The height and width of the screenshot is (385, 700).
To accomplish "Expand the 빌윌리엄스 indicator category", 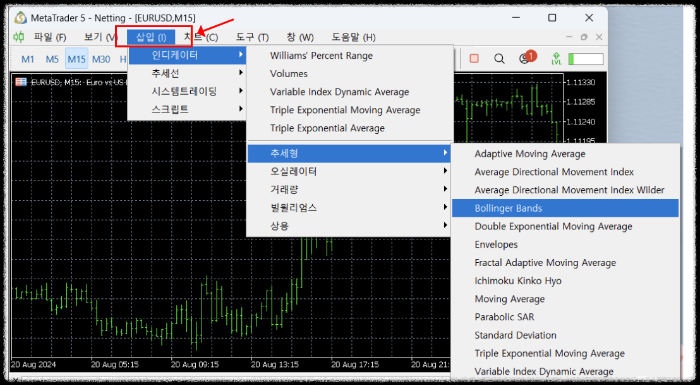I will click(x=349, y=208).
